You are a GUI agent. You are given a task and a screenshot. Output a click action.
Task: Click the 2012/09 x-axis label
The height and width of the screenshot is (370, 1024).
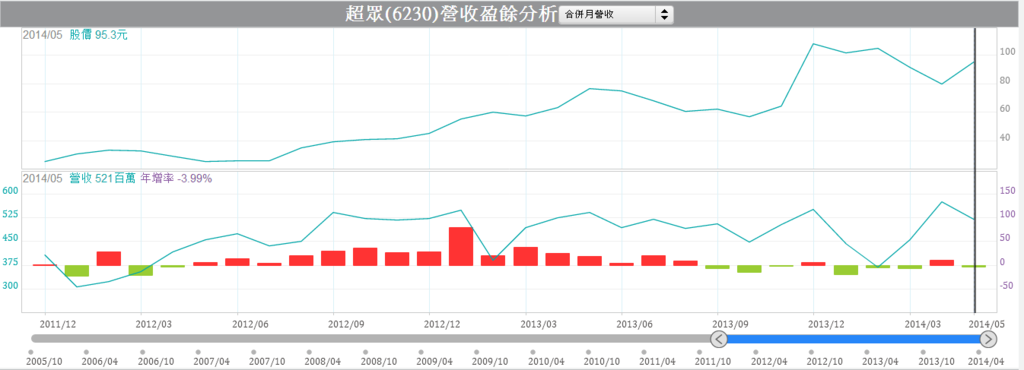click(x=346, y=324)
